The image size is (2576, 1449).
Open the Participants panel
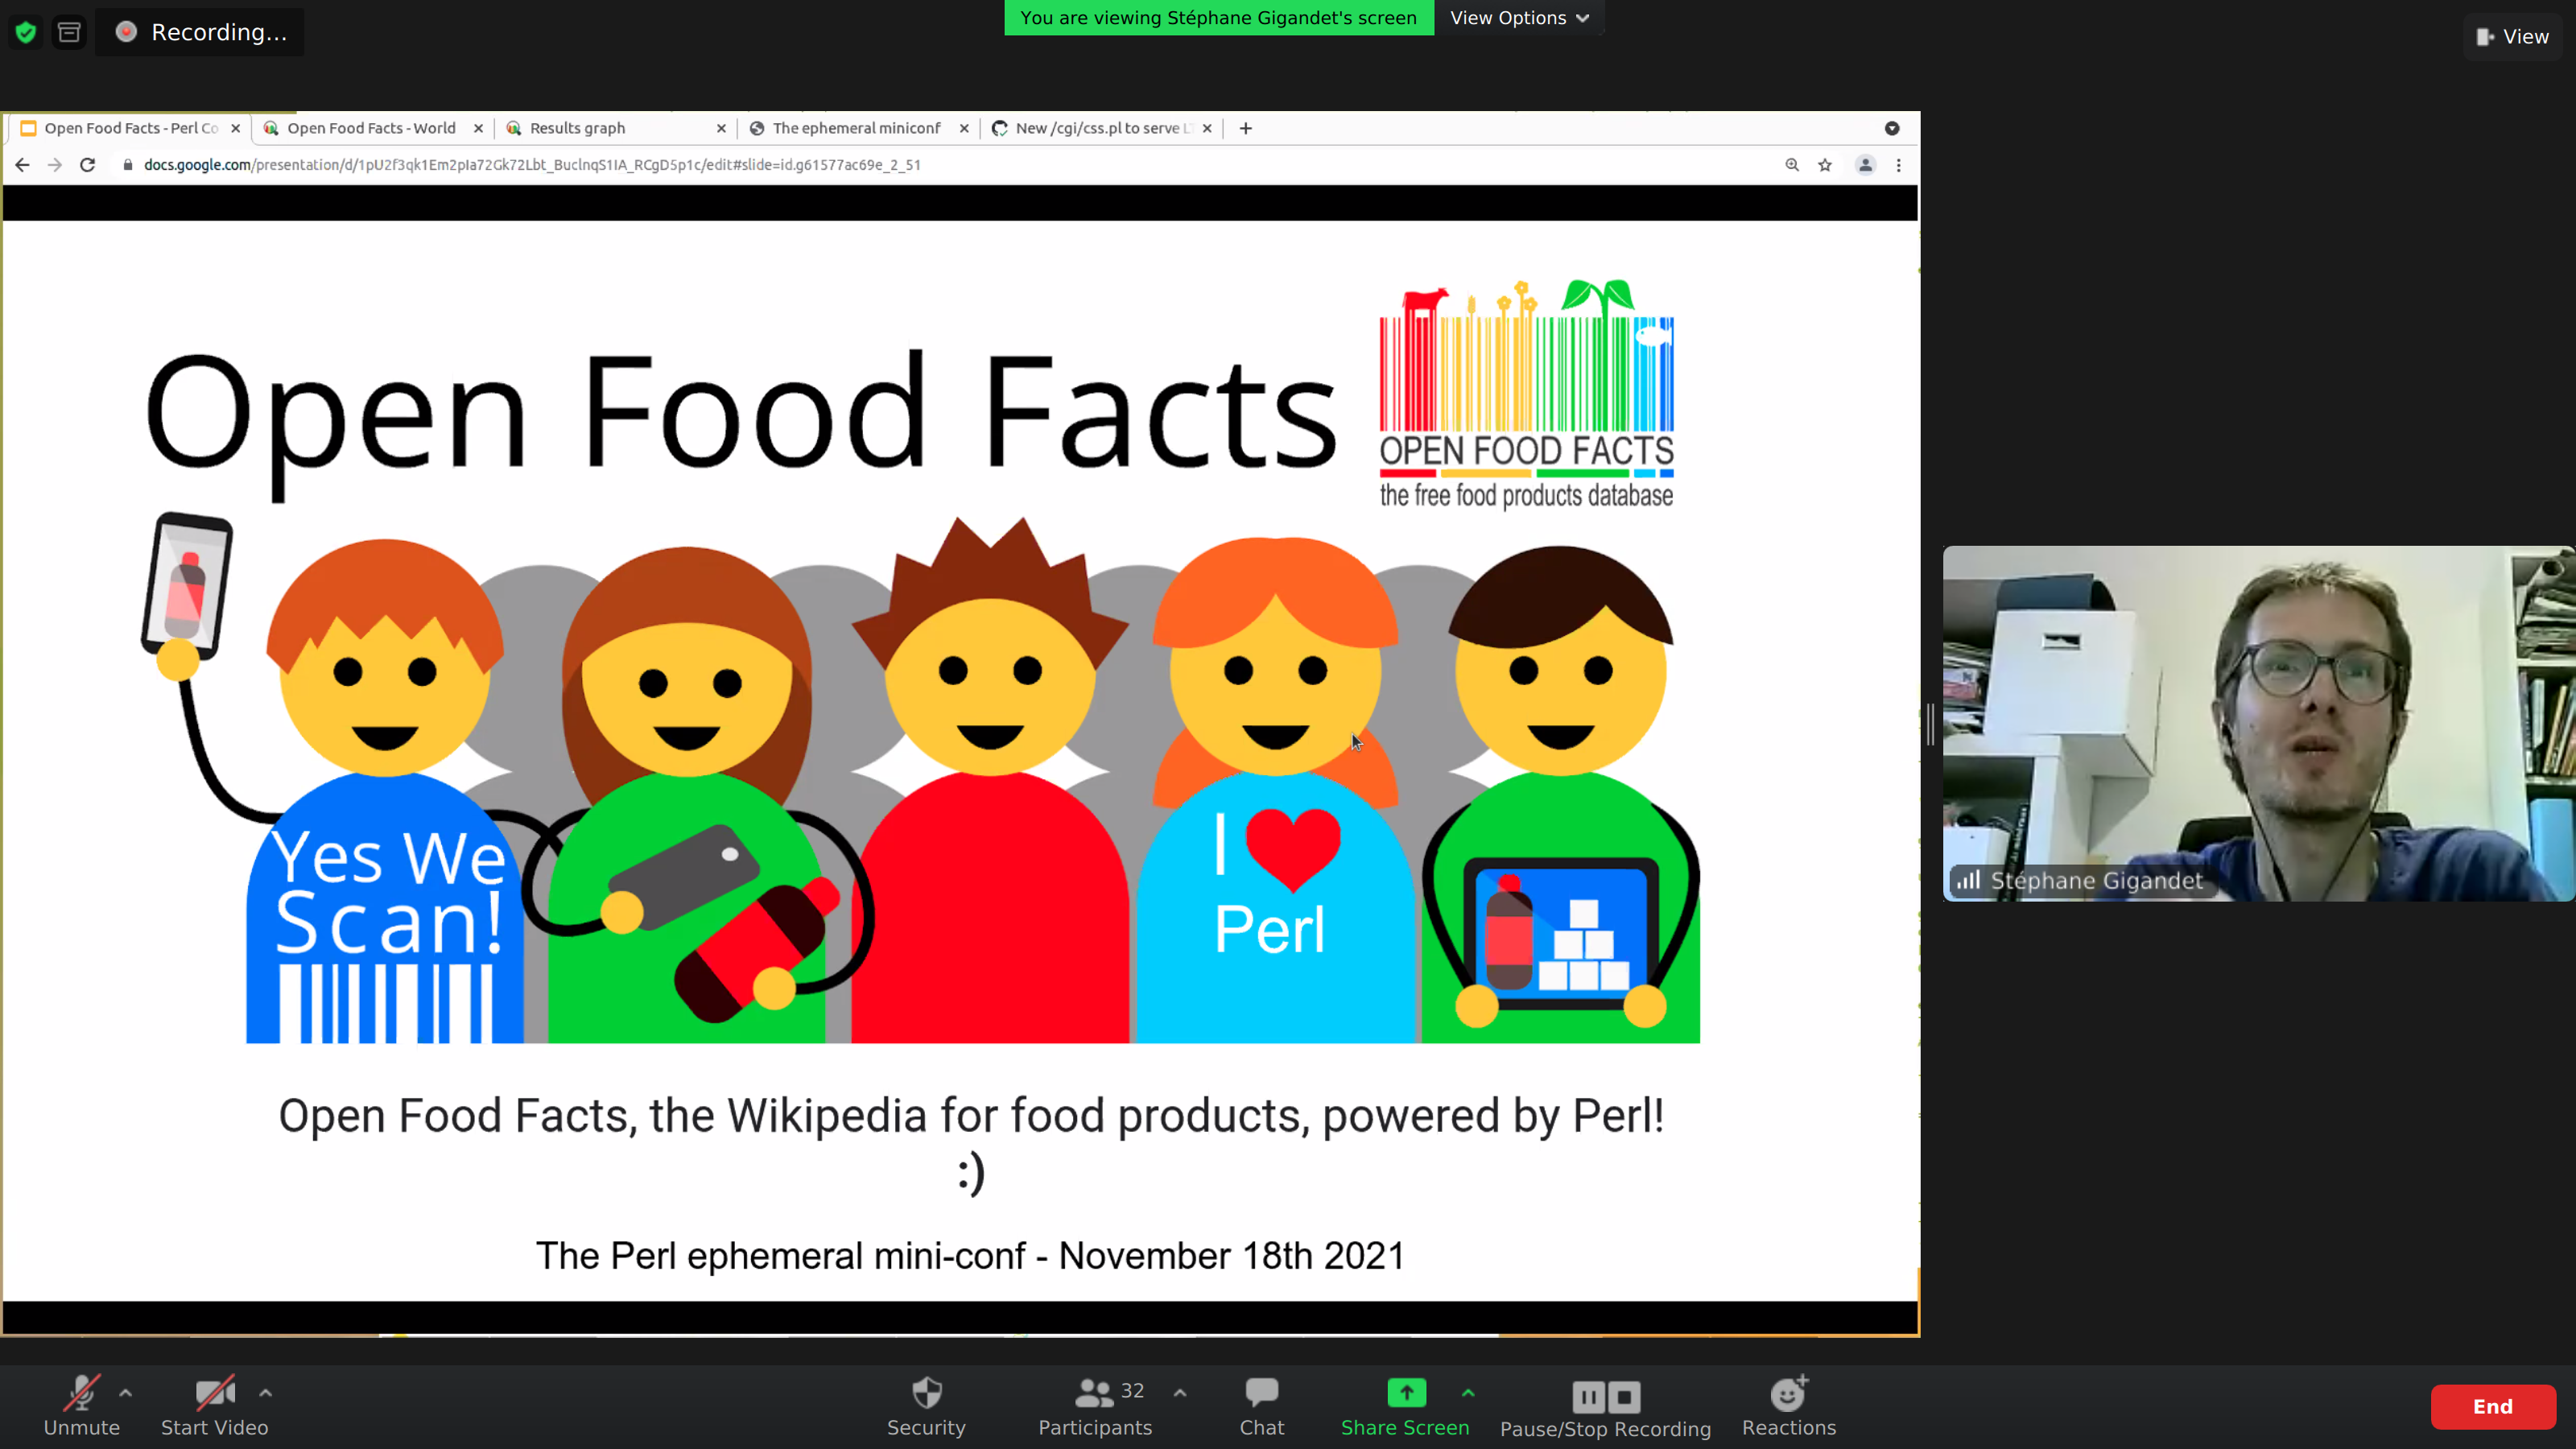(x=1095, y=1406)
